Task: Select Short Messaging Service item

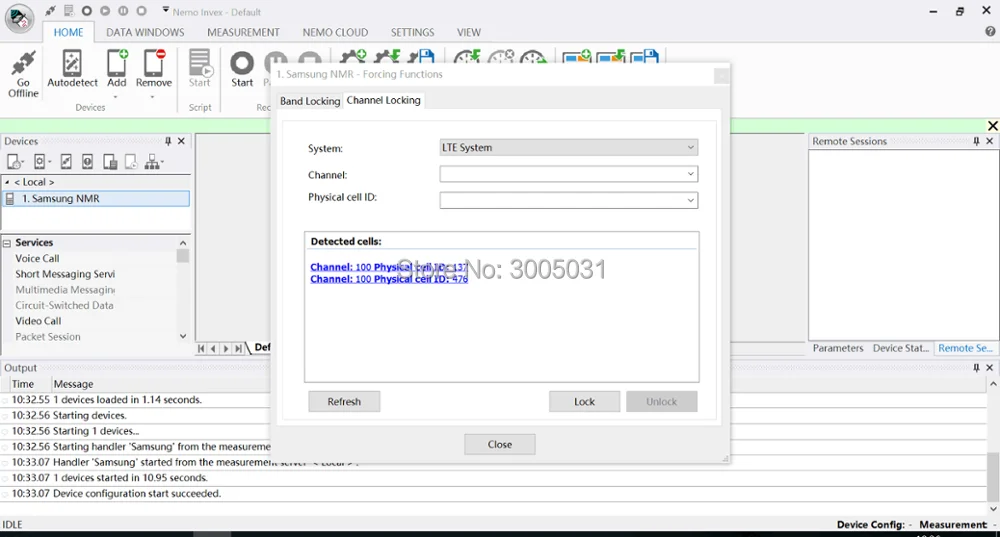Action: (x=65, y=274)
